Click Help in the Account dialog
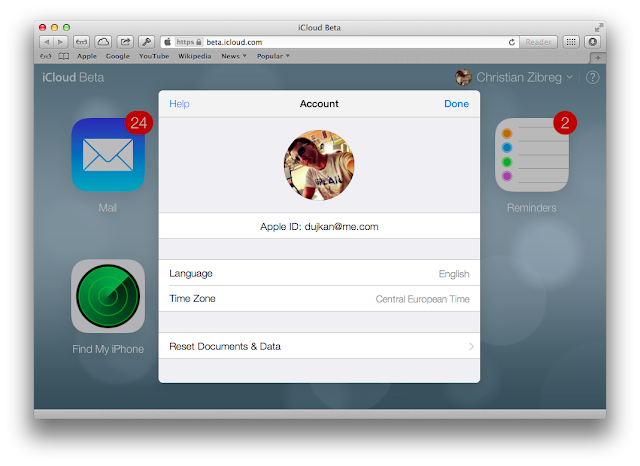 click(x=179, y=104)
